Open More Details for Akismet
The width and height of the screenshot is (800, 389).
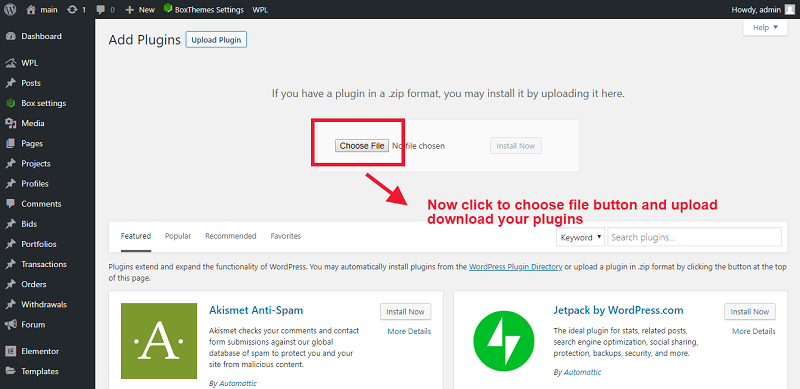click(x=409, y=331)
